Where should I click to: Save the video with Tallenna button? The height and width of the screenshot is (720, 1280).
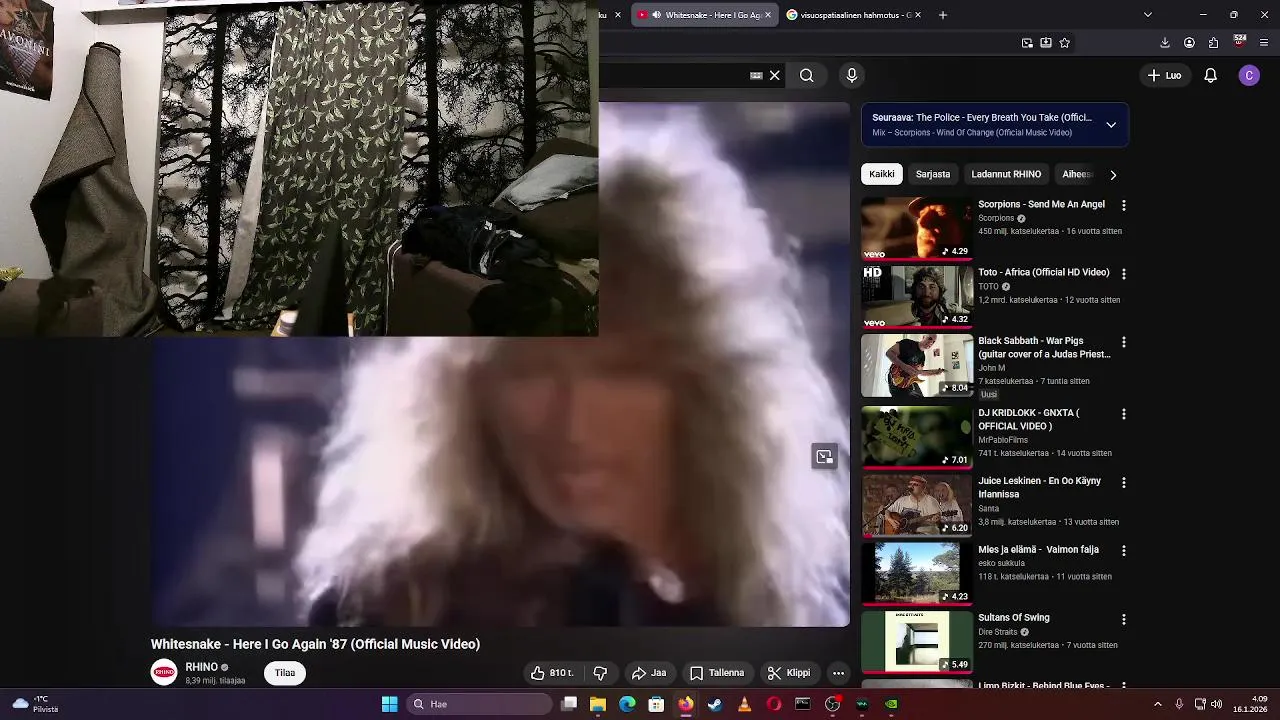click(x=717, y=673)
